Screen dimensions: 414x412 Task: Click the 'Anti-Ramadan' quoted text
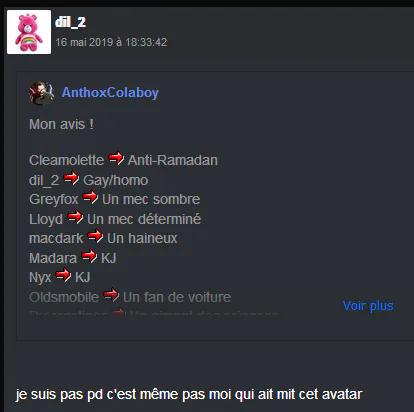(x=173, y=160)
